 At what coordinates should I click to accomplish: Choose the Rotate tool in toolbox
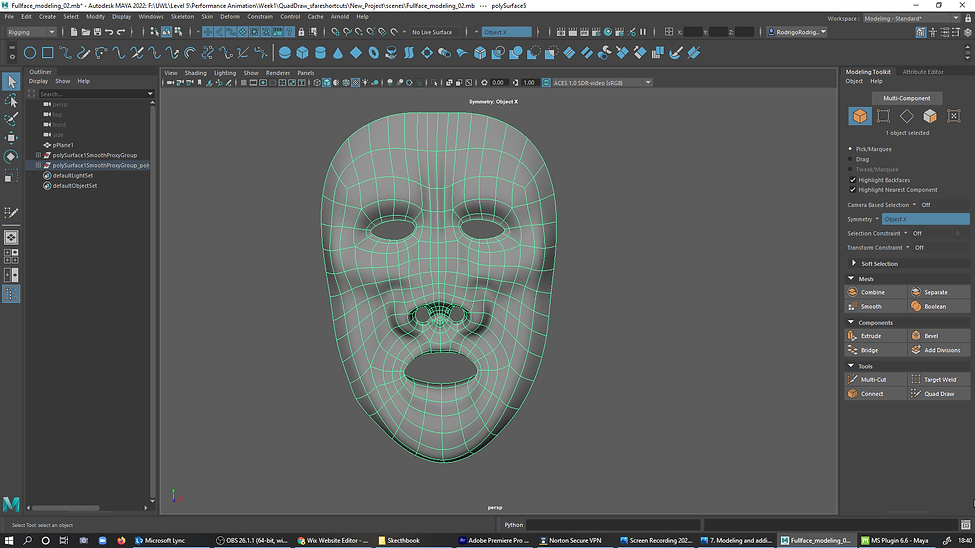pyautogui.click(x=11, y=157)
